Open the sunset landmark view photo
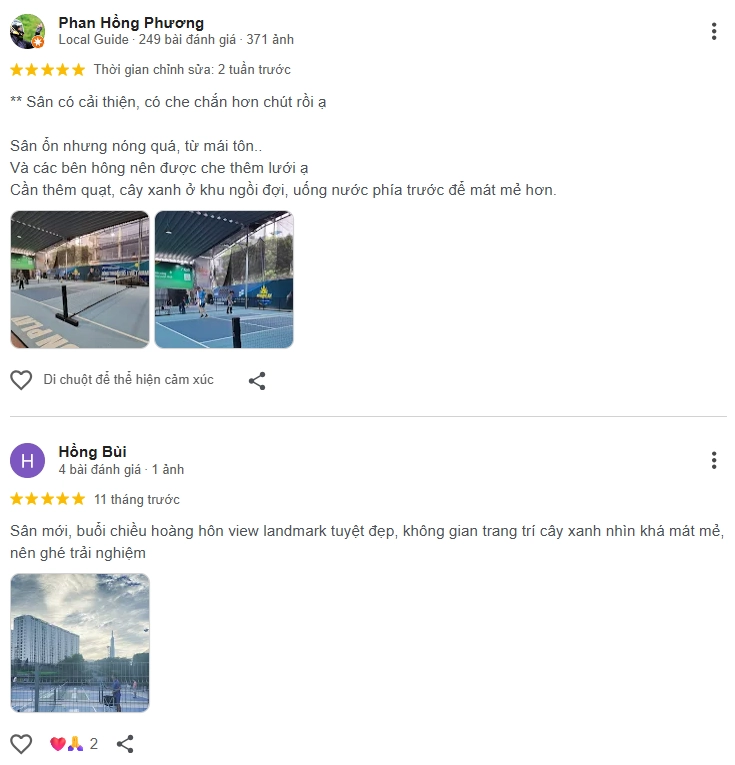 point(79,643)
